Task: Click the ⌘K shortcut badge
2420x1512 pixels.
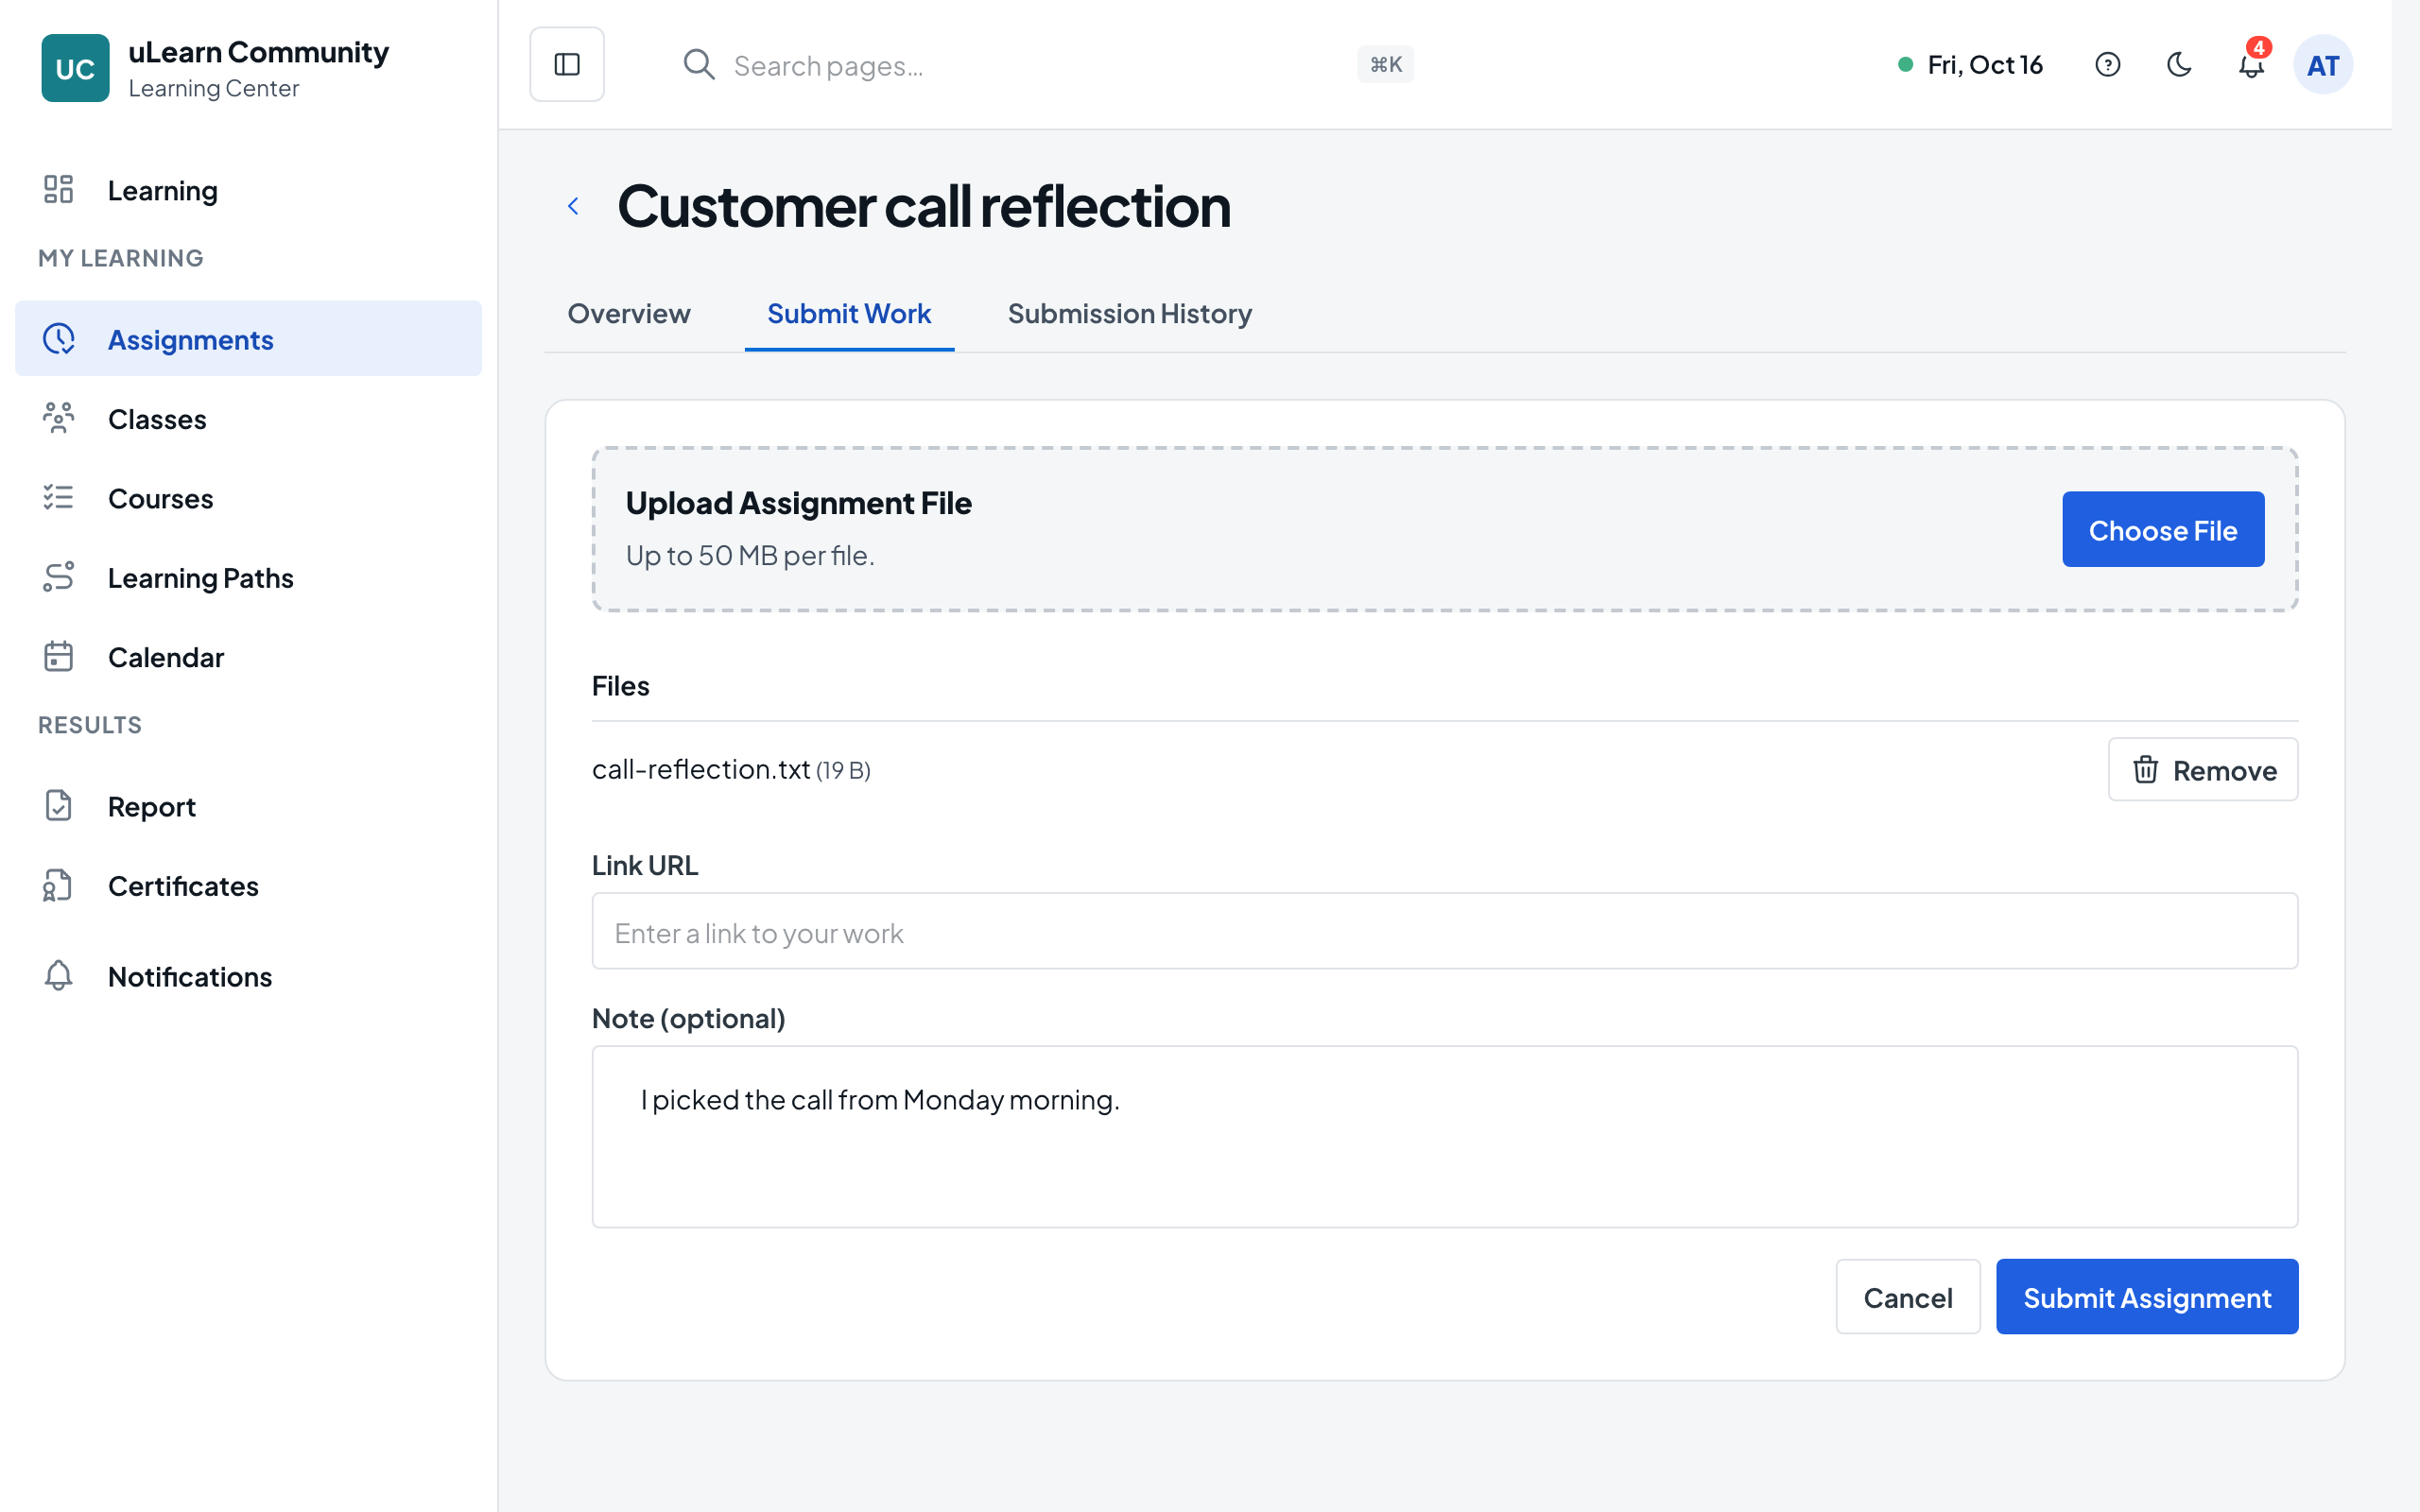Action: click(1385, 64)
